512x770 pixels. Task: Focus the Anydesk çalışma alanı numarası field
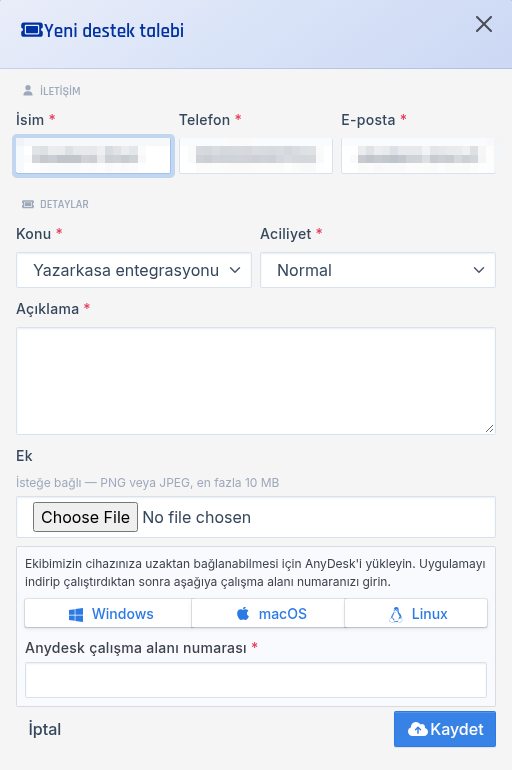click(x=256, y=680)
